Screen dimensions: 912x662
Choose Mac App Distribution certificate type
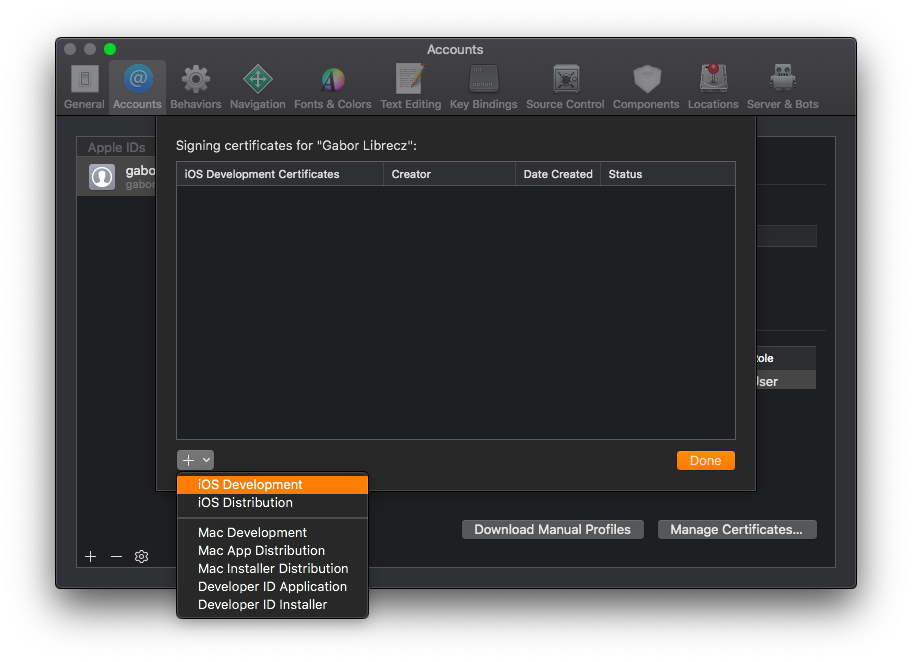pos(272,550)
